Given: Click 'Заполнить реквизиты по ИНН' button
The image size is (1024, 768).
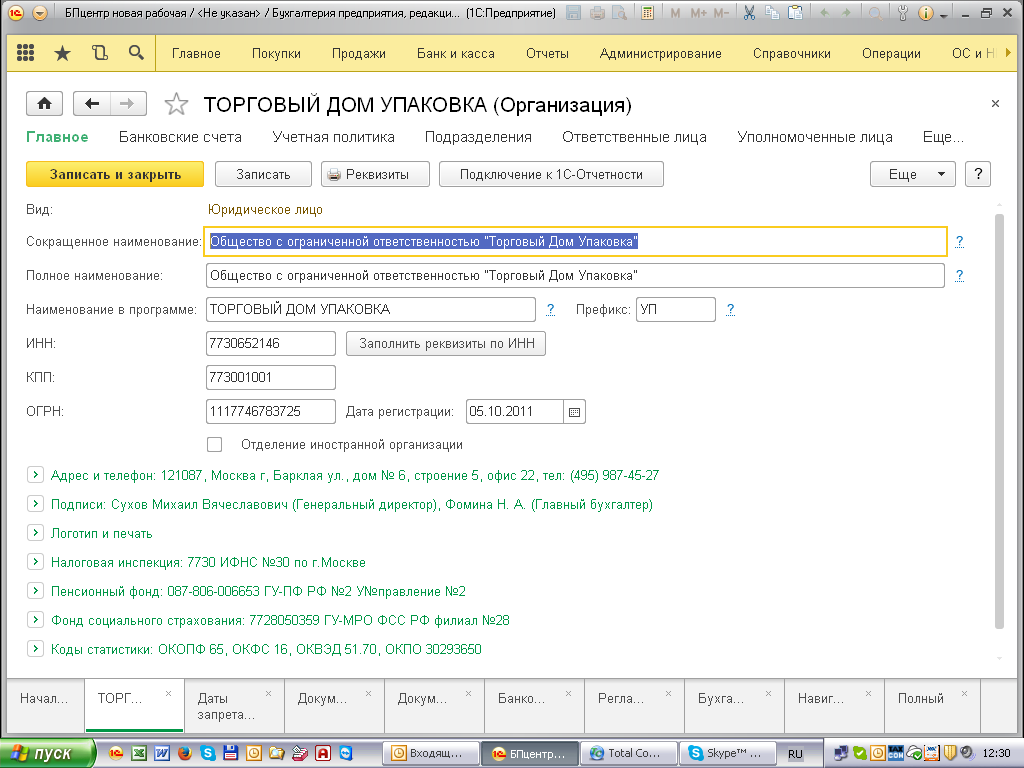Looking at the screenshot, I should pos(446,344).
